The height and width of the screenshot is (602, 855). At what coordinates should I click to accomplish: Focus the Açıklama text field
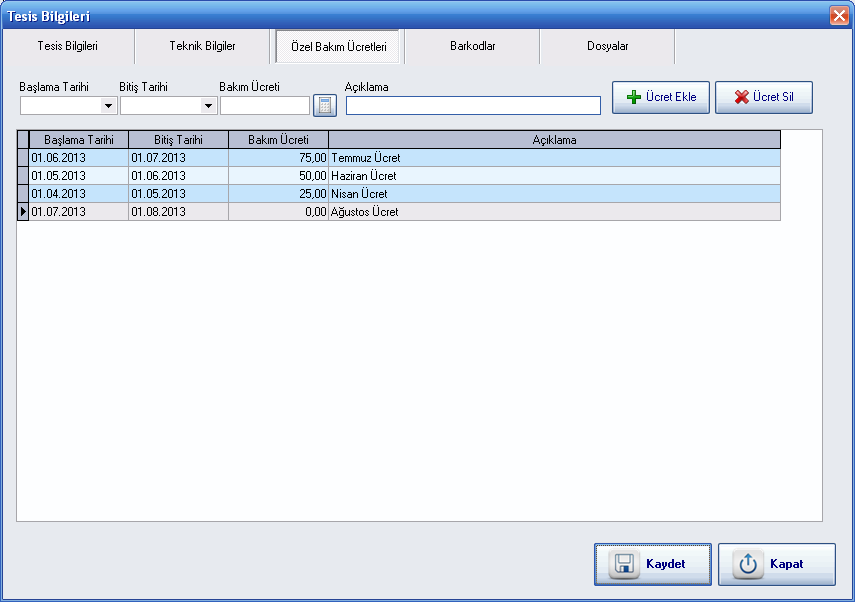473,106
